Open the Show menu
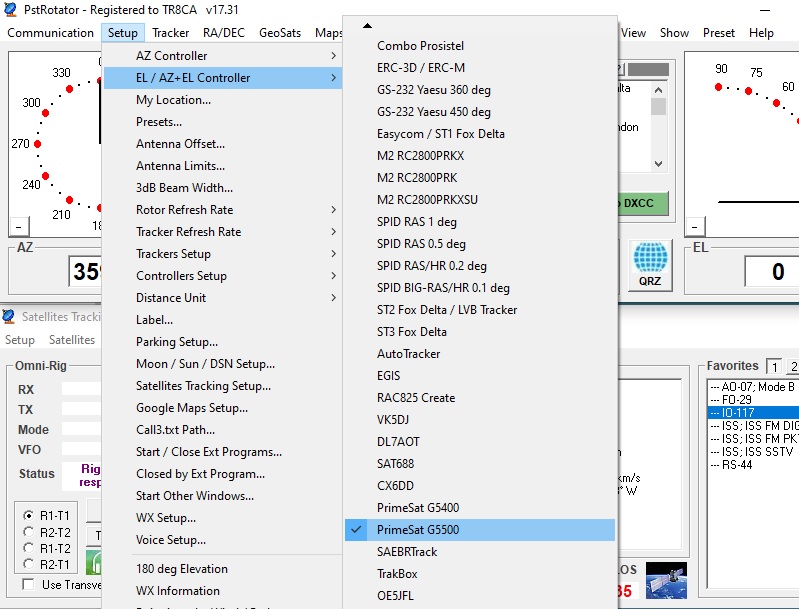799x609 pixels. click(674, 33)
